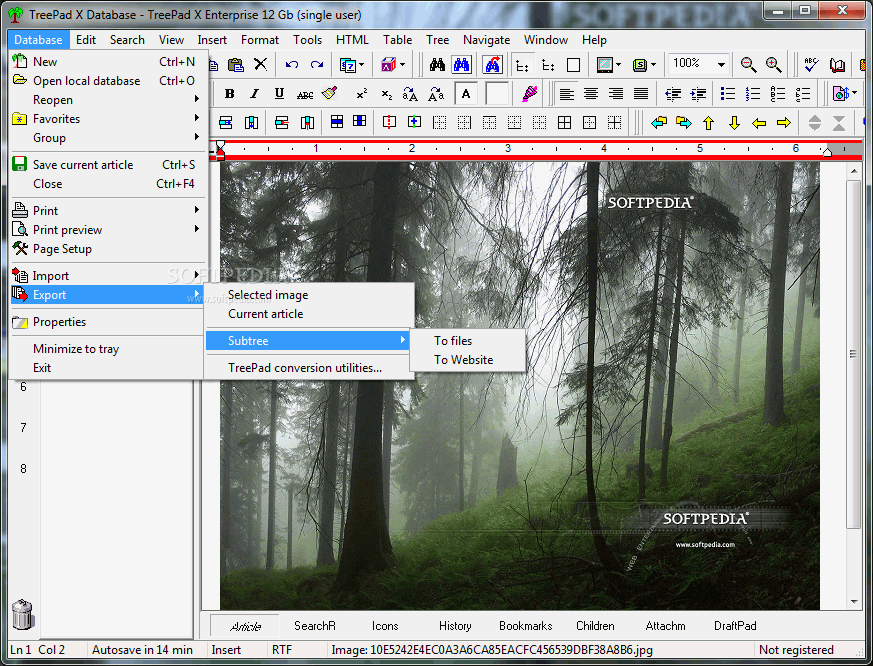Click the ruler right margin marker

pyautogui.click(x=827, y=152)
